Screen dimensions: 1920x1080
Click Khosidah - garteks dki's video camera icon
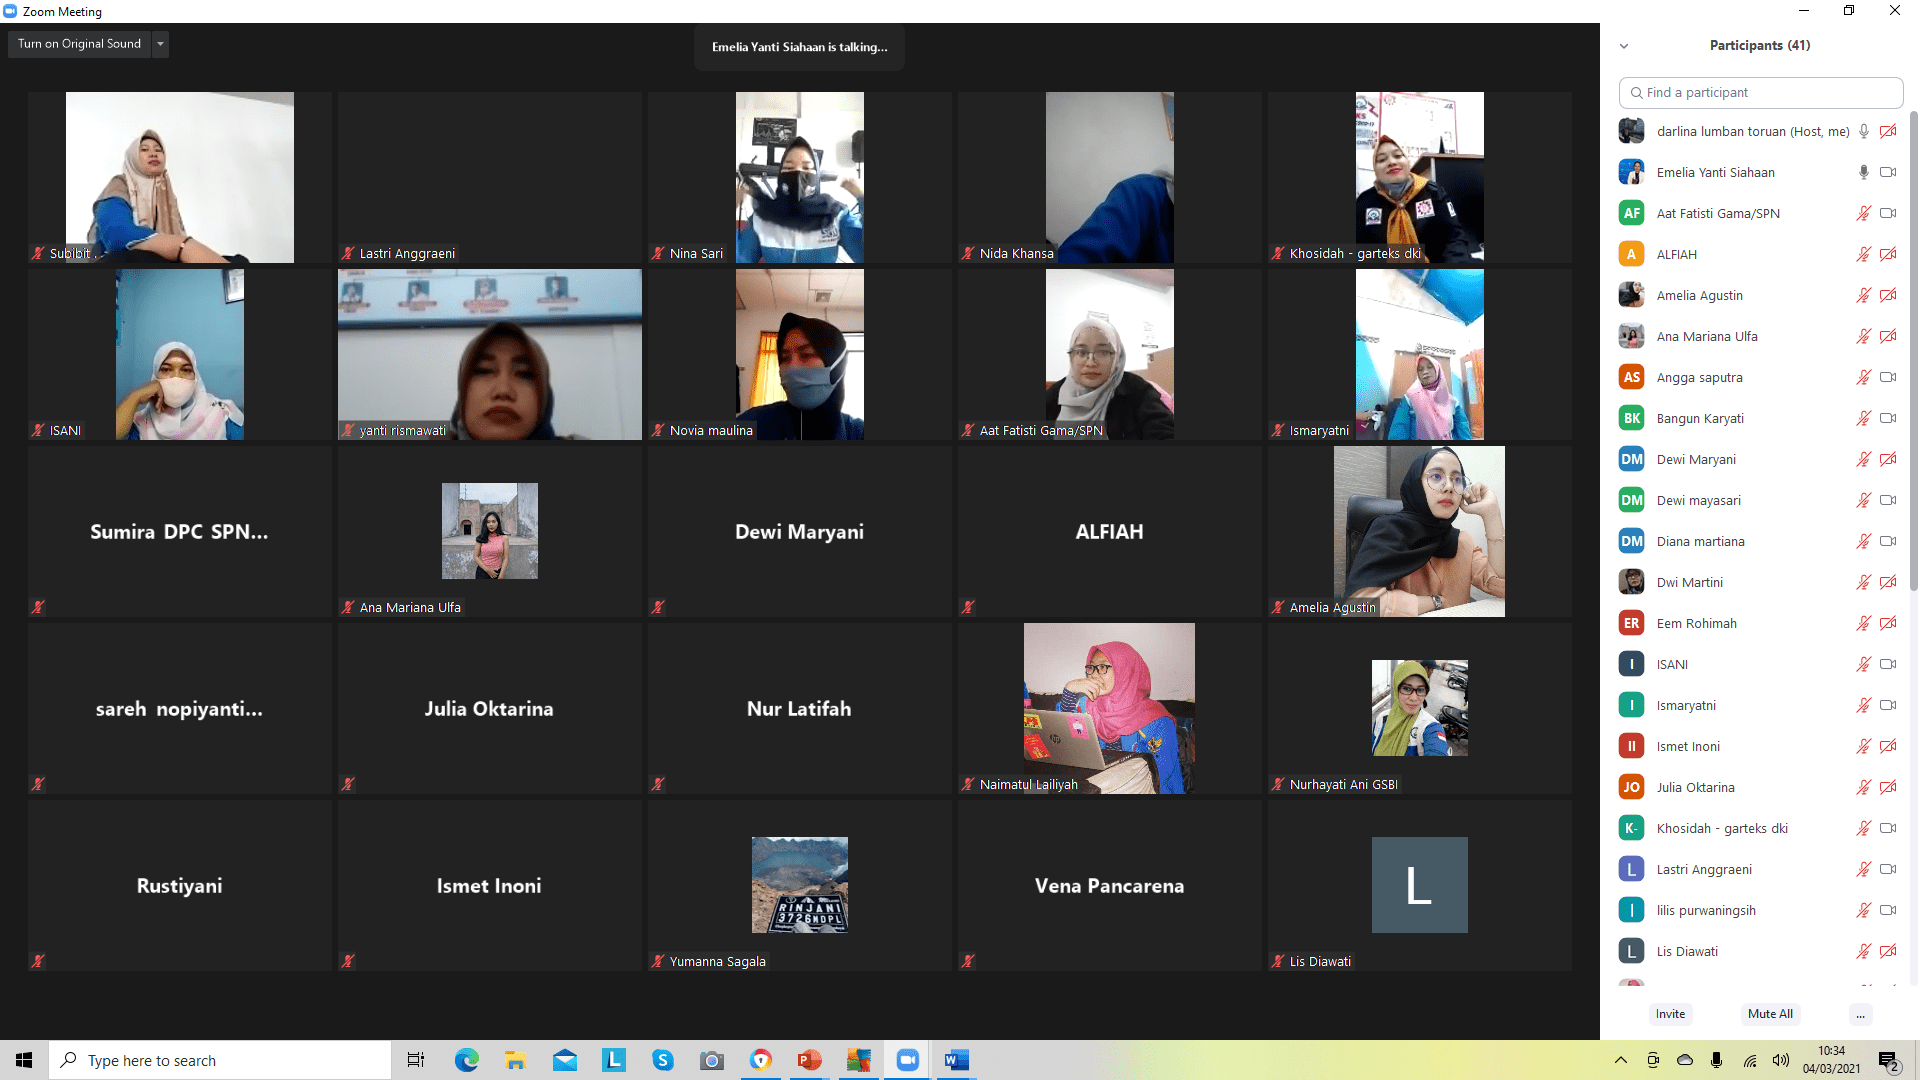click(x=1888, y=828)
